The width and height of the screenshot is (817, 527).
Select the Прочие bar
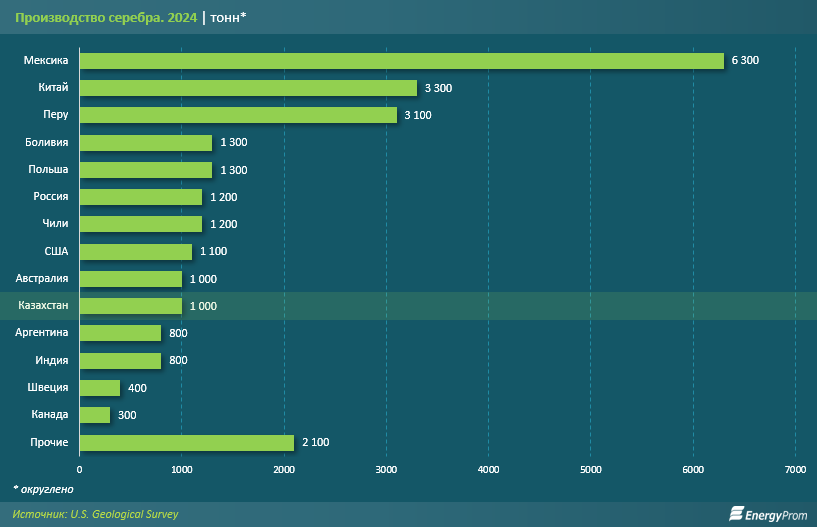186,442
